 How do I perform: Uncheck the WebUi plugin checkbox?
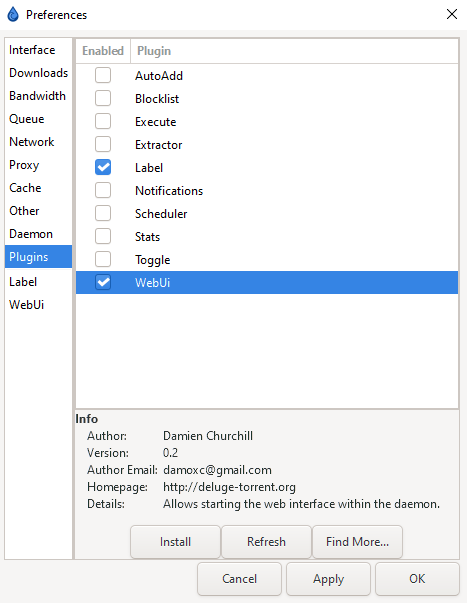[x=103, y=282]
